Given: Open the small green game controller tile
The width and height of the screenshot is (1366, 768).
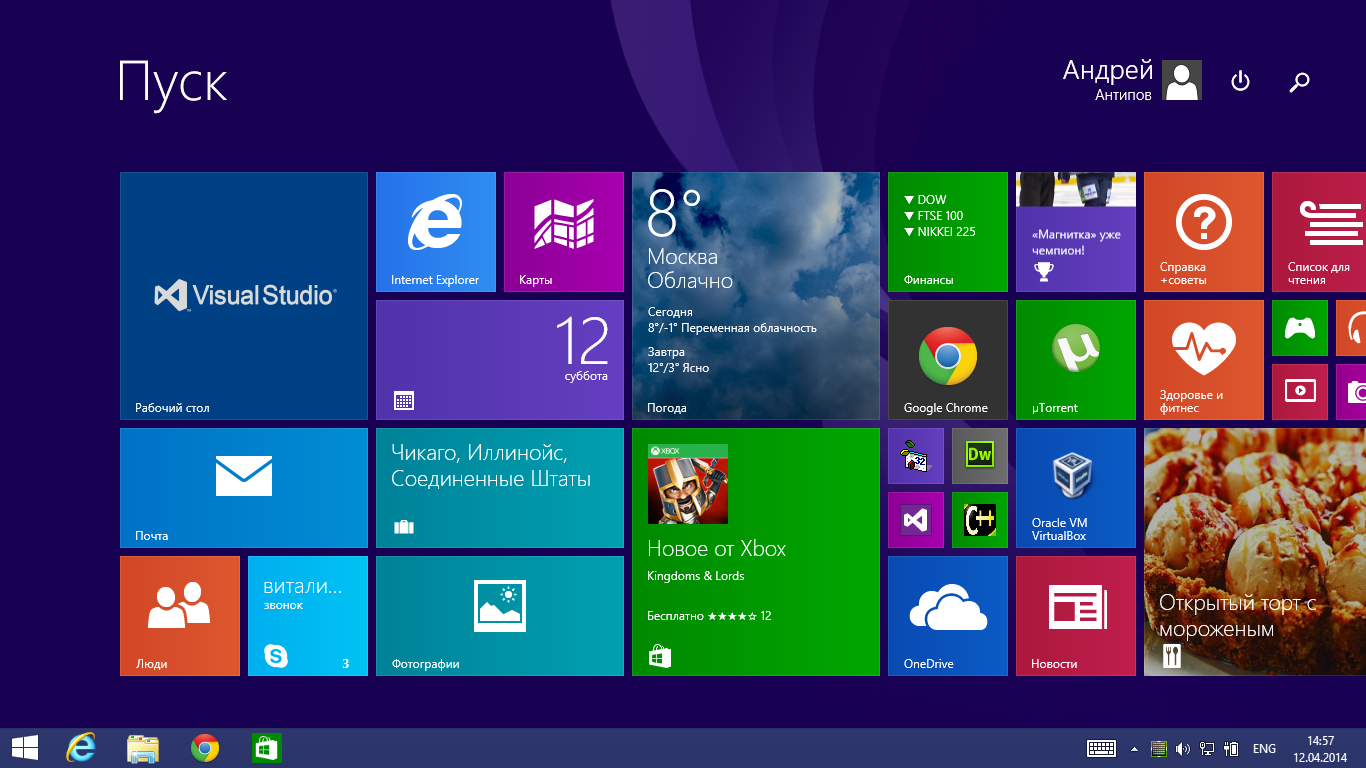Looking at the screenshot, I should (1300, 328).
